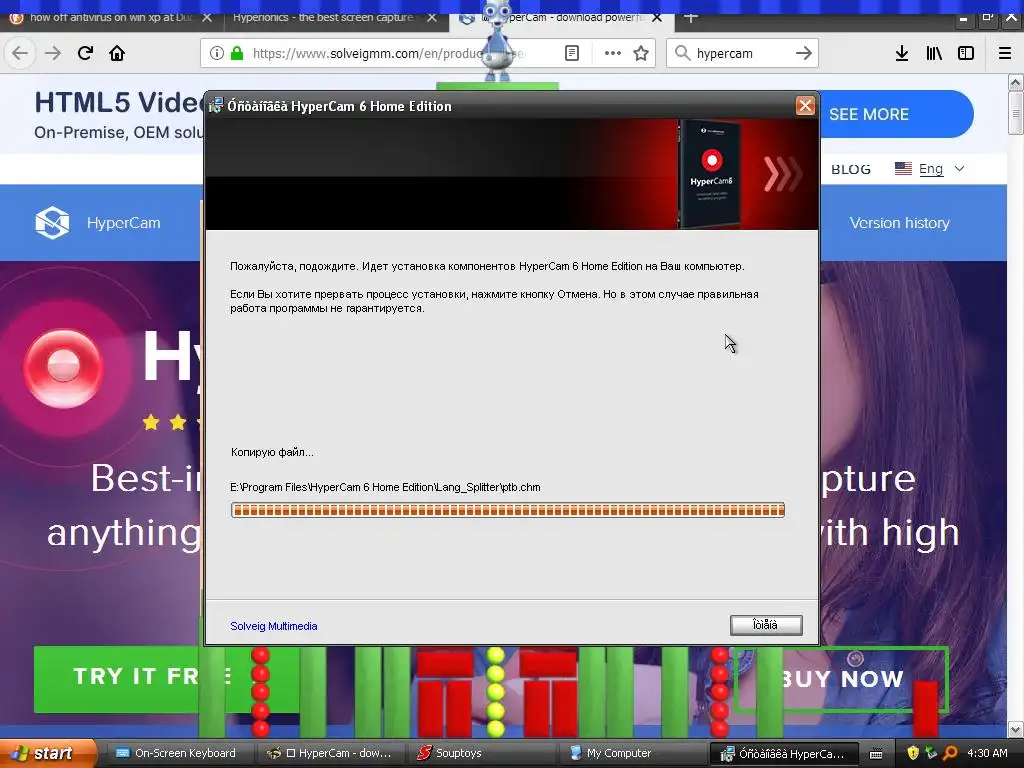Click the green padlock security icon
Screen dimensions: 1024x768
pyautogui.click(x=237, y=53)
